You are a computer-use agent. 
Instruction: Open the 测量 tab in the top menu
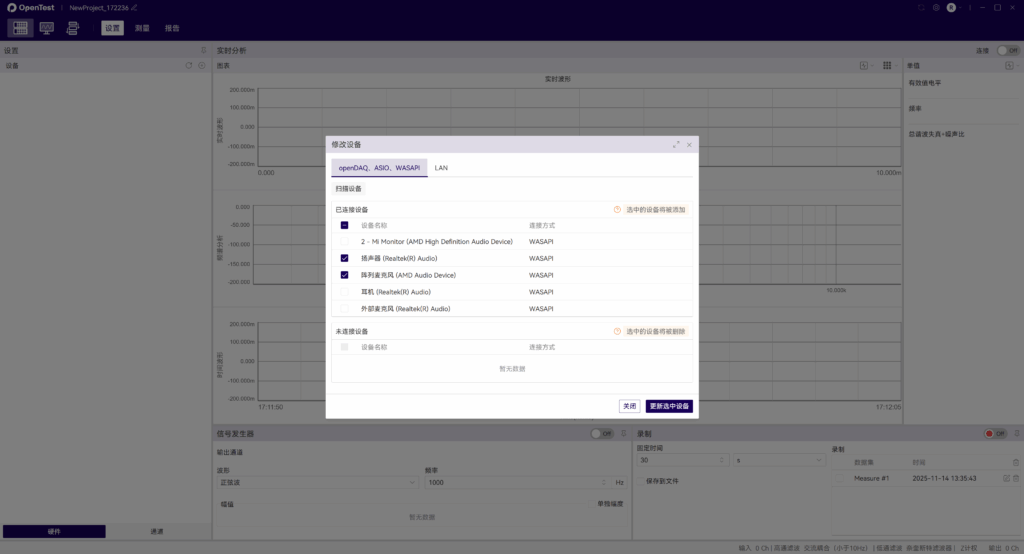(142, 28)
